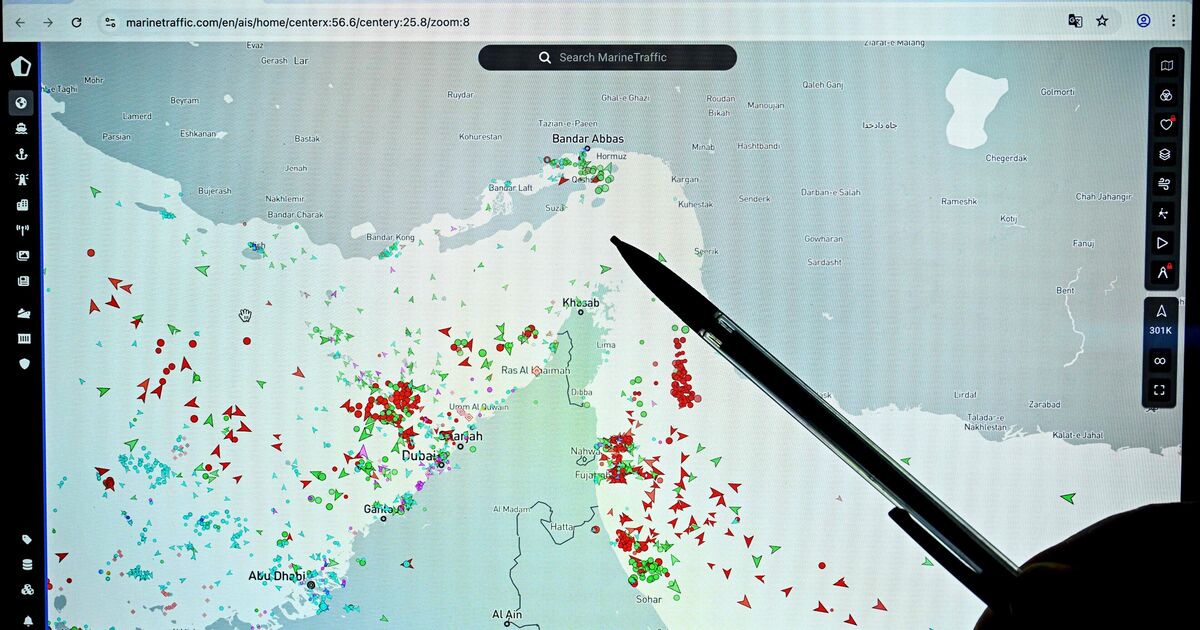
Task: Click the browser back arrow
Action: (20, 22)
